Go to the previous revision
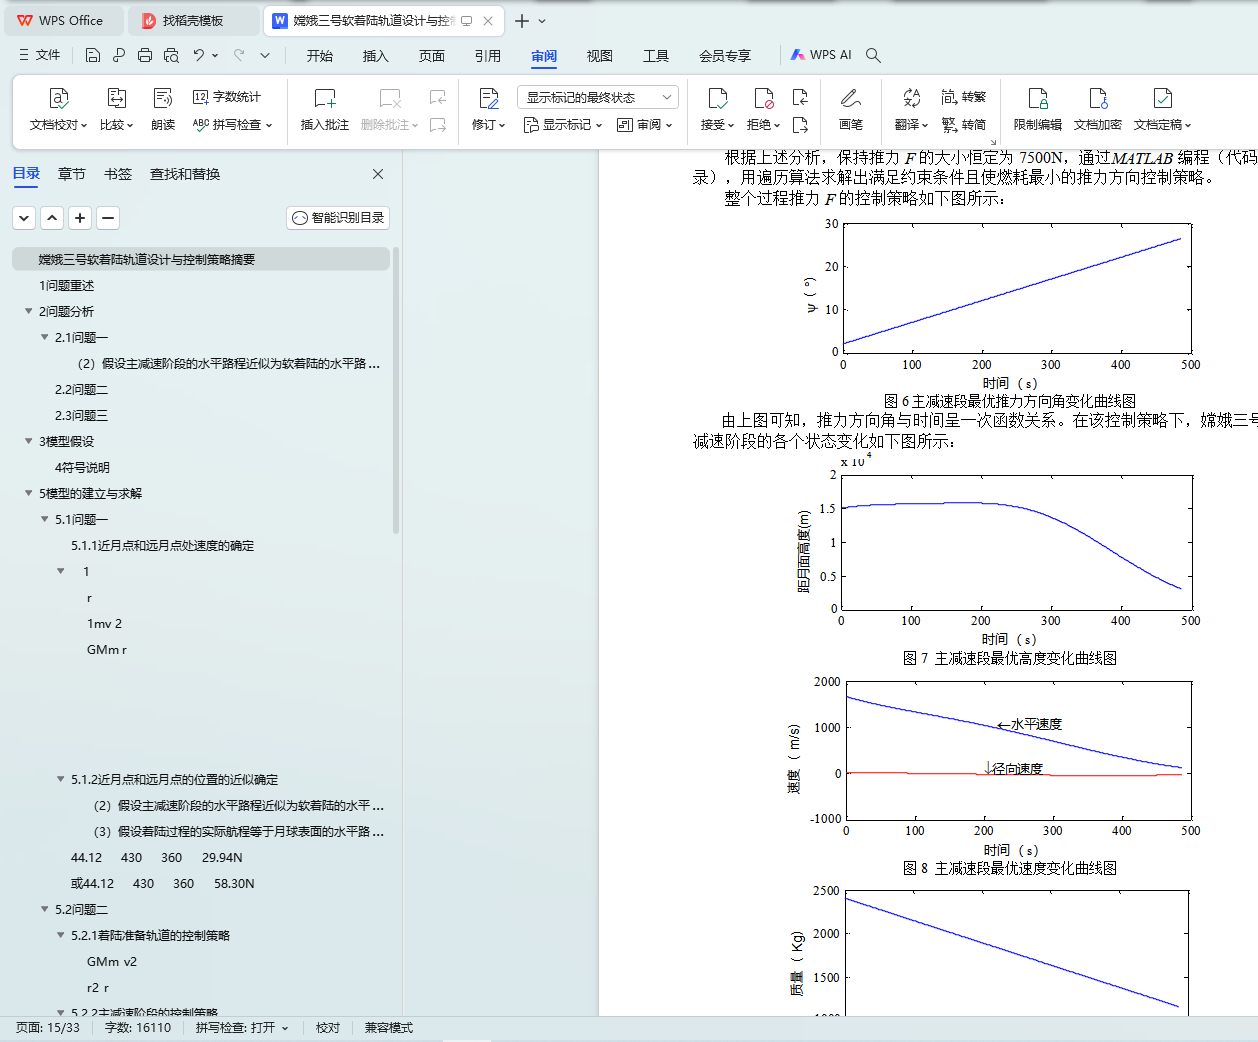Viewport: 1258px width, 1042px height. coord(800,97)
